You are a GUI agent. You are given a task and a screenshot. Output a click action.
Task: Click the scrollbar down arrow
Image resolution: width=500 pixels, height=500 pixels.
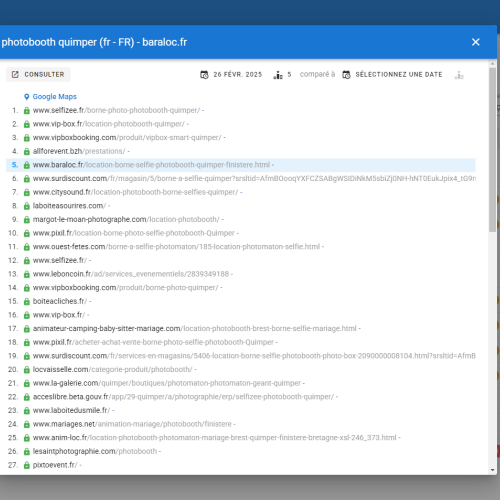coord(493,470)
